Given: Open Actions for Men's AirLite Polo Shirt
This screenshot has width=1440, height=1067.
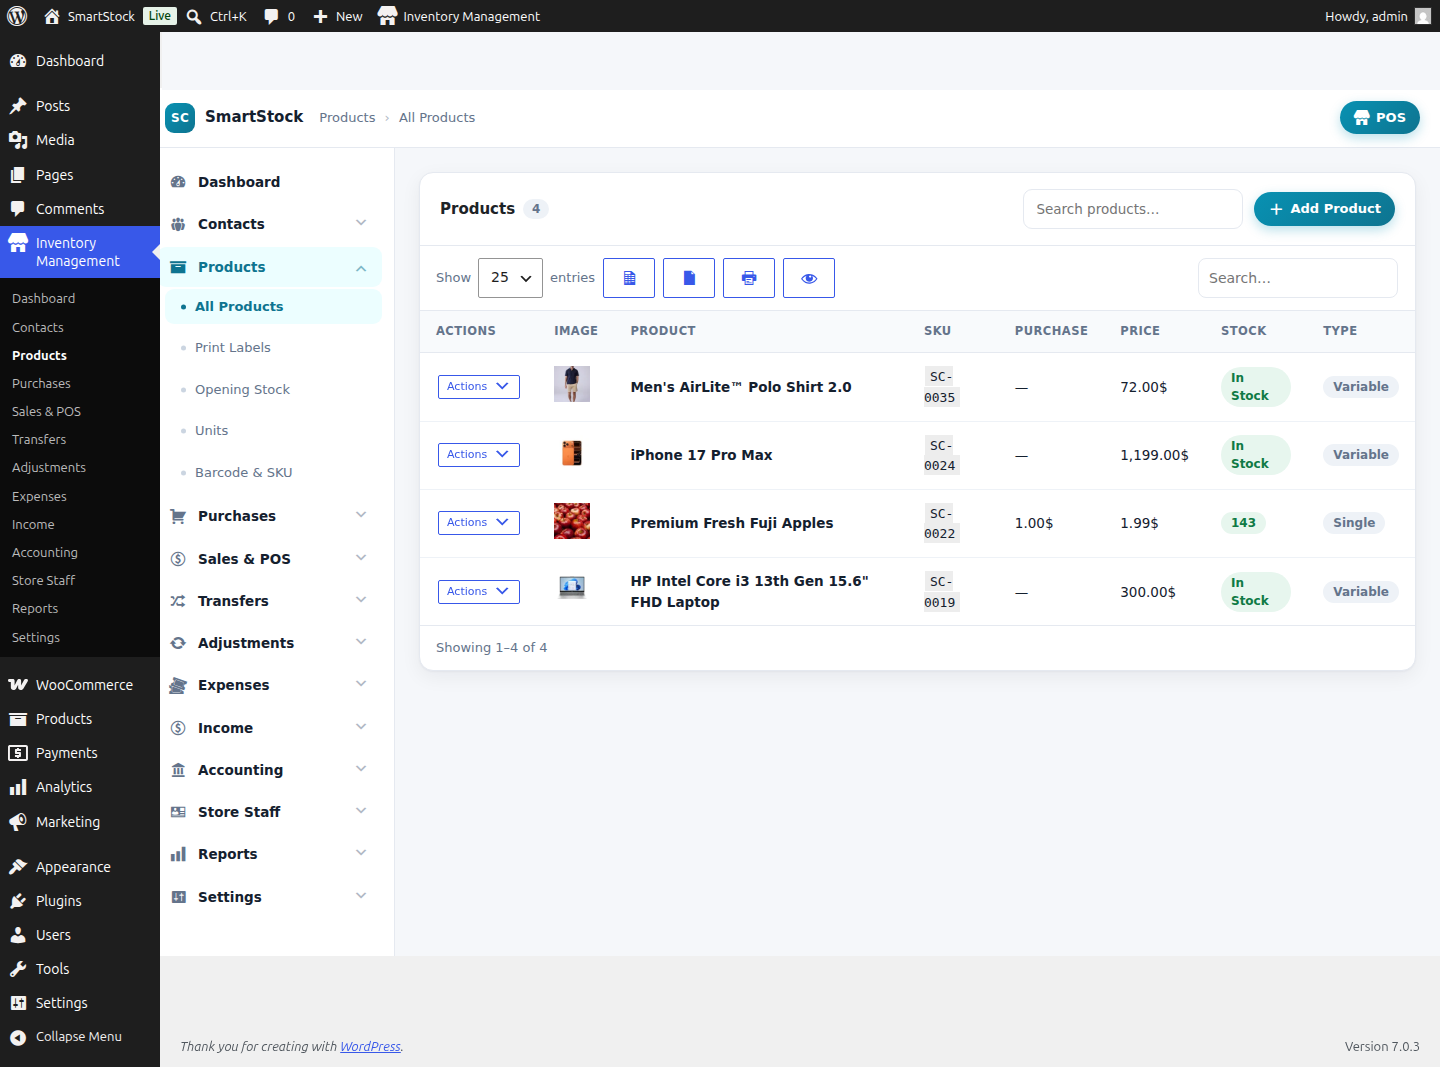Looking at the screenshot, I should [479, 387].
